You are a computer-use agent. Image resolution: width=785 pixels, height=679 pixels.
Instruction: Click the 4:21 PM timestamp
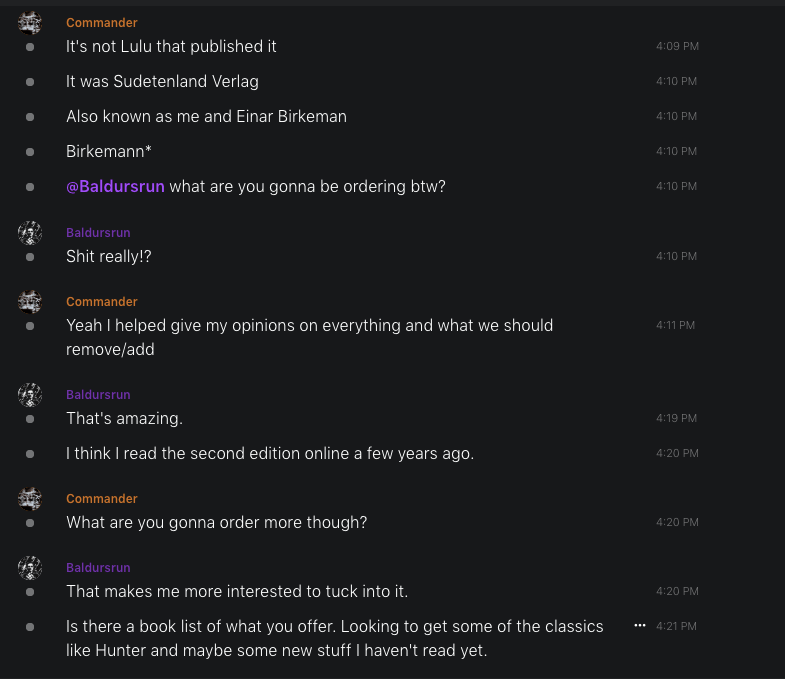(677, 627)
